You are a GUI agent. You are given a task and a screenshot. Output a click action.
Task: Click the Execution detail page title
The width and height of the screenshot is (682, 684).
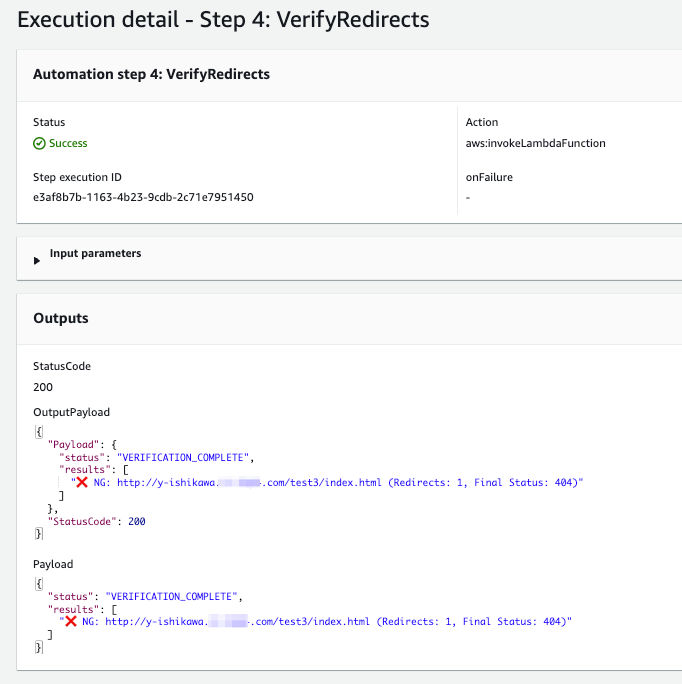coord(223,20)
